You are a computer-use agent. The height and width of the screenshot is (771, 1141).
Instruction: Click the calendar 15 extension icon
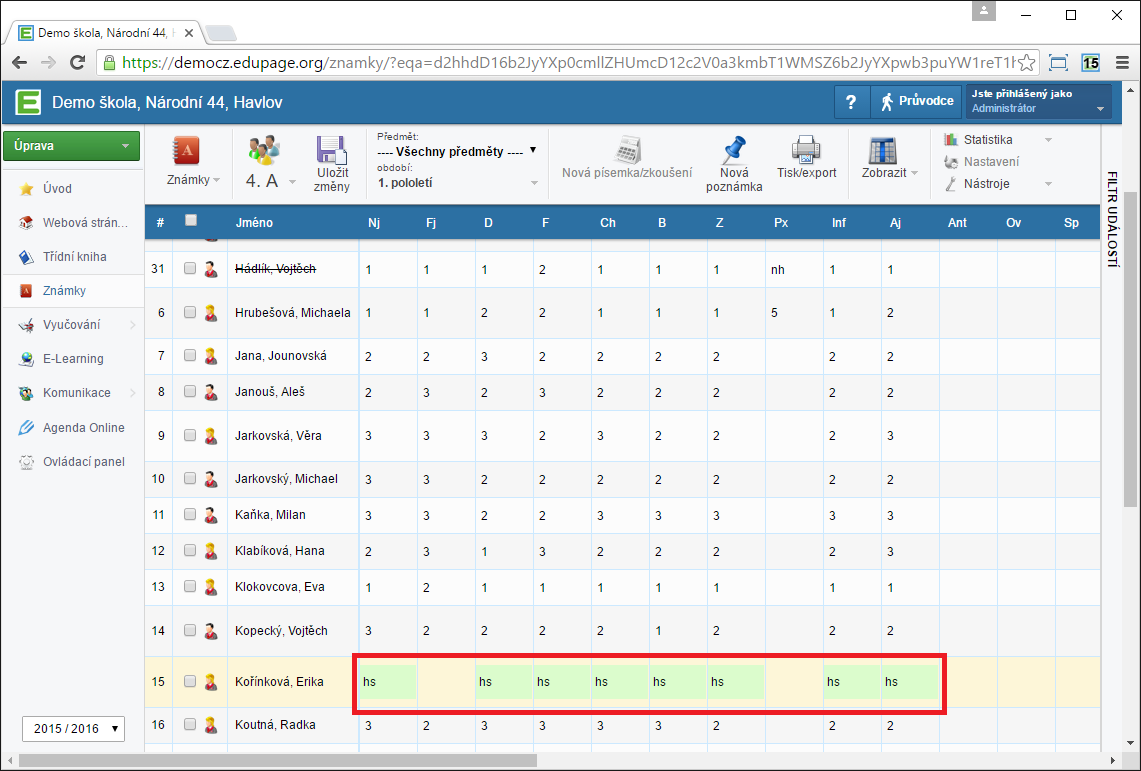(x=1090, y=63)
